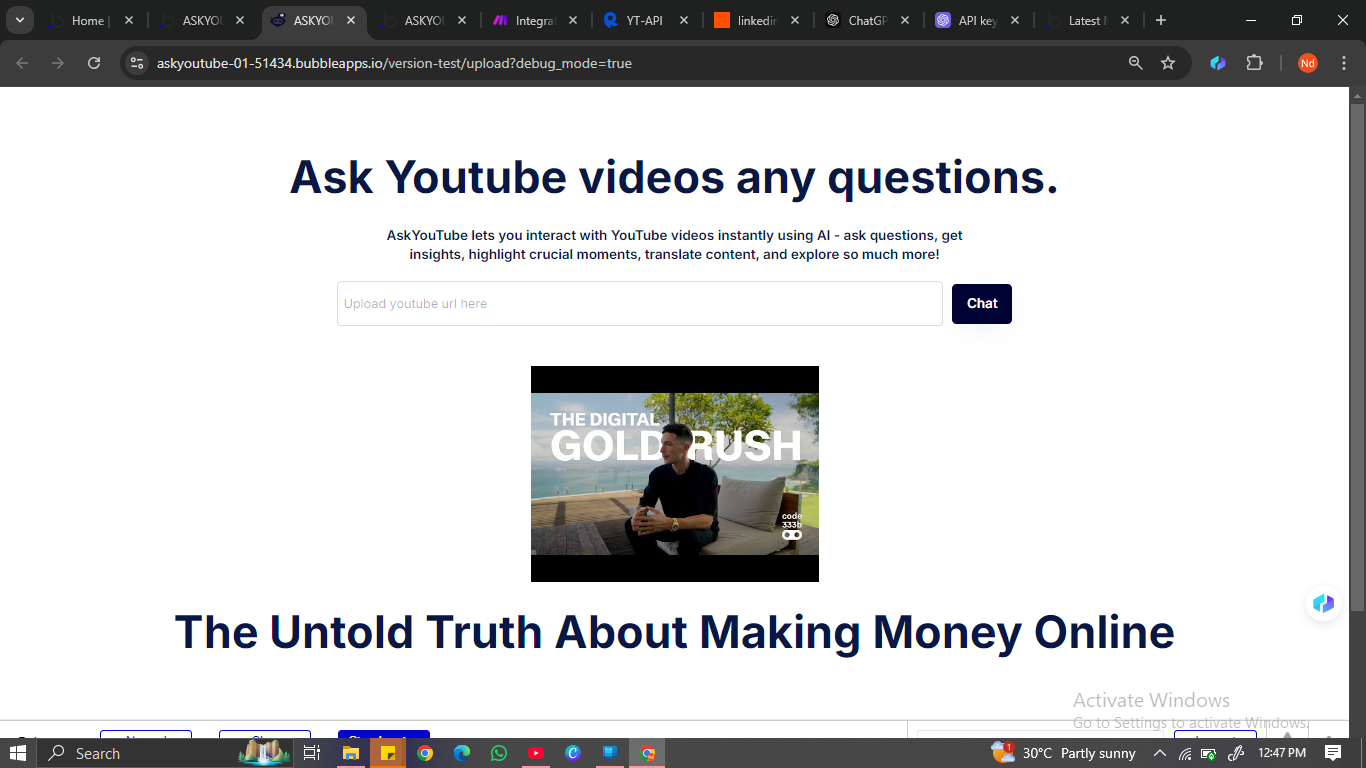Screen dimensions: 1366x768
Task: Open YouTube app from taskbar
Action: click(x=535, y=753)
